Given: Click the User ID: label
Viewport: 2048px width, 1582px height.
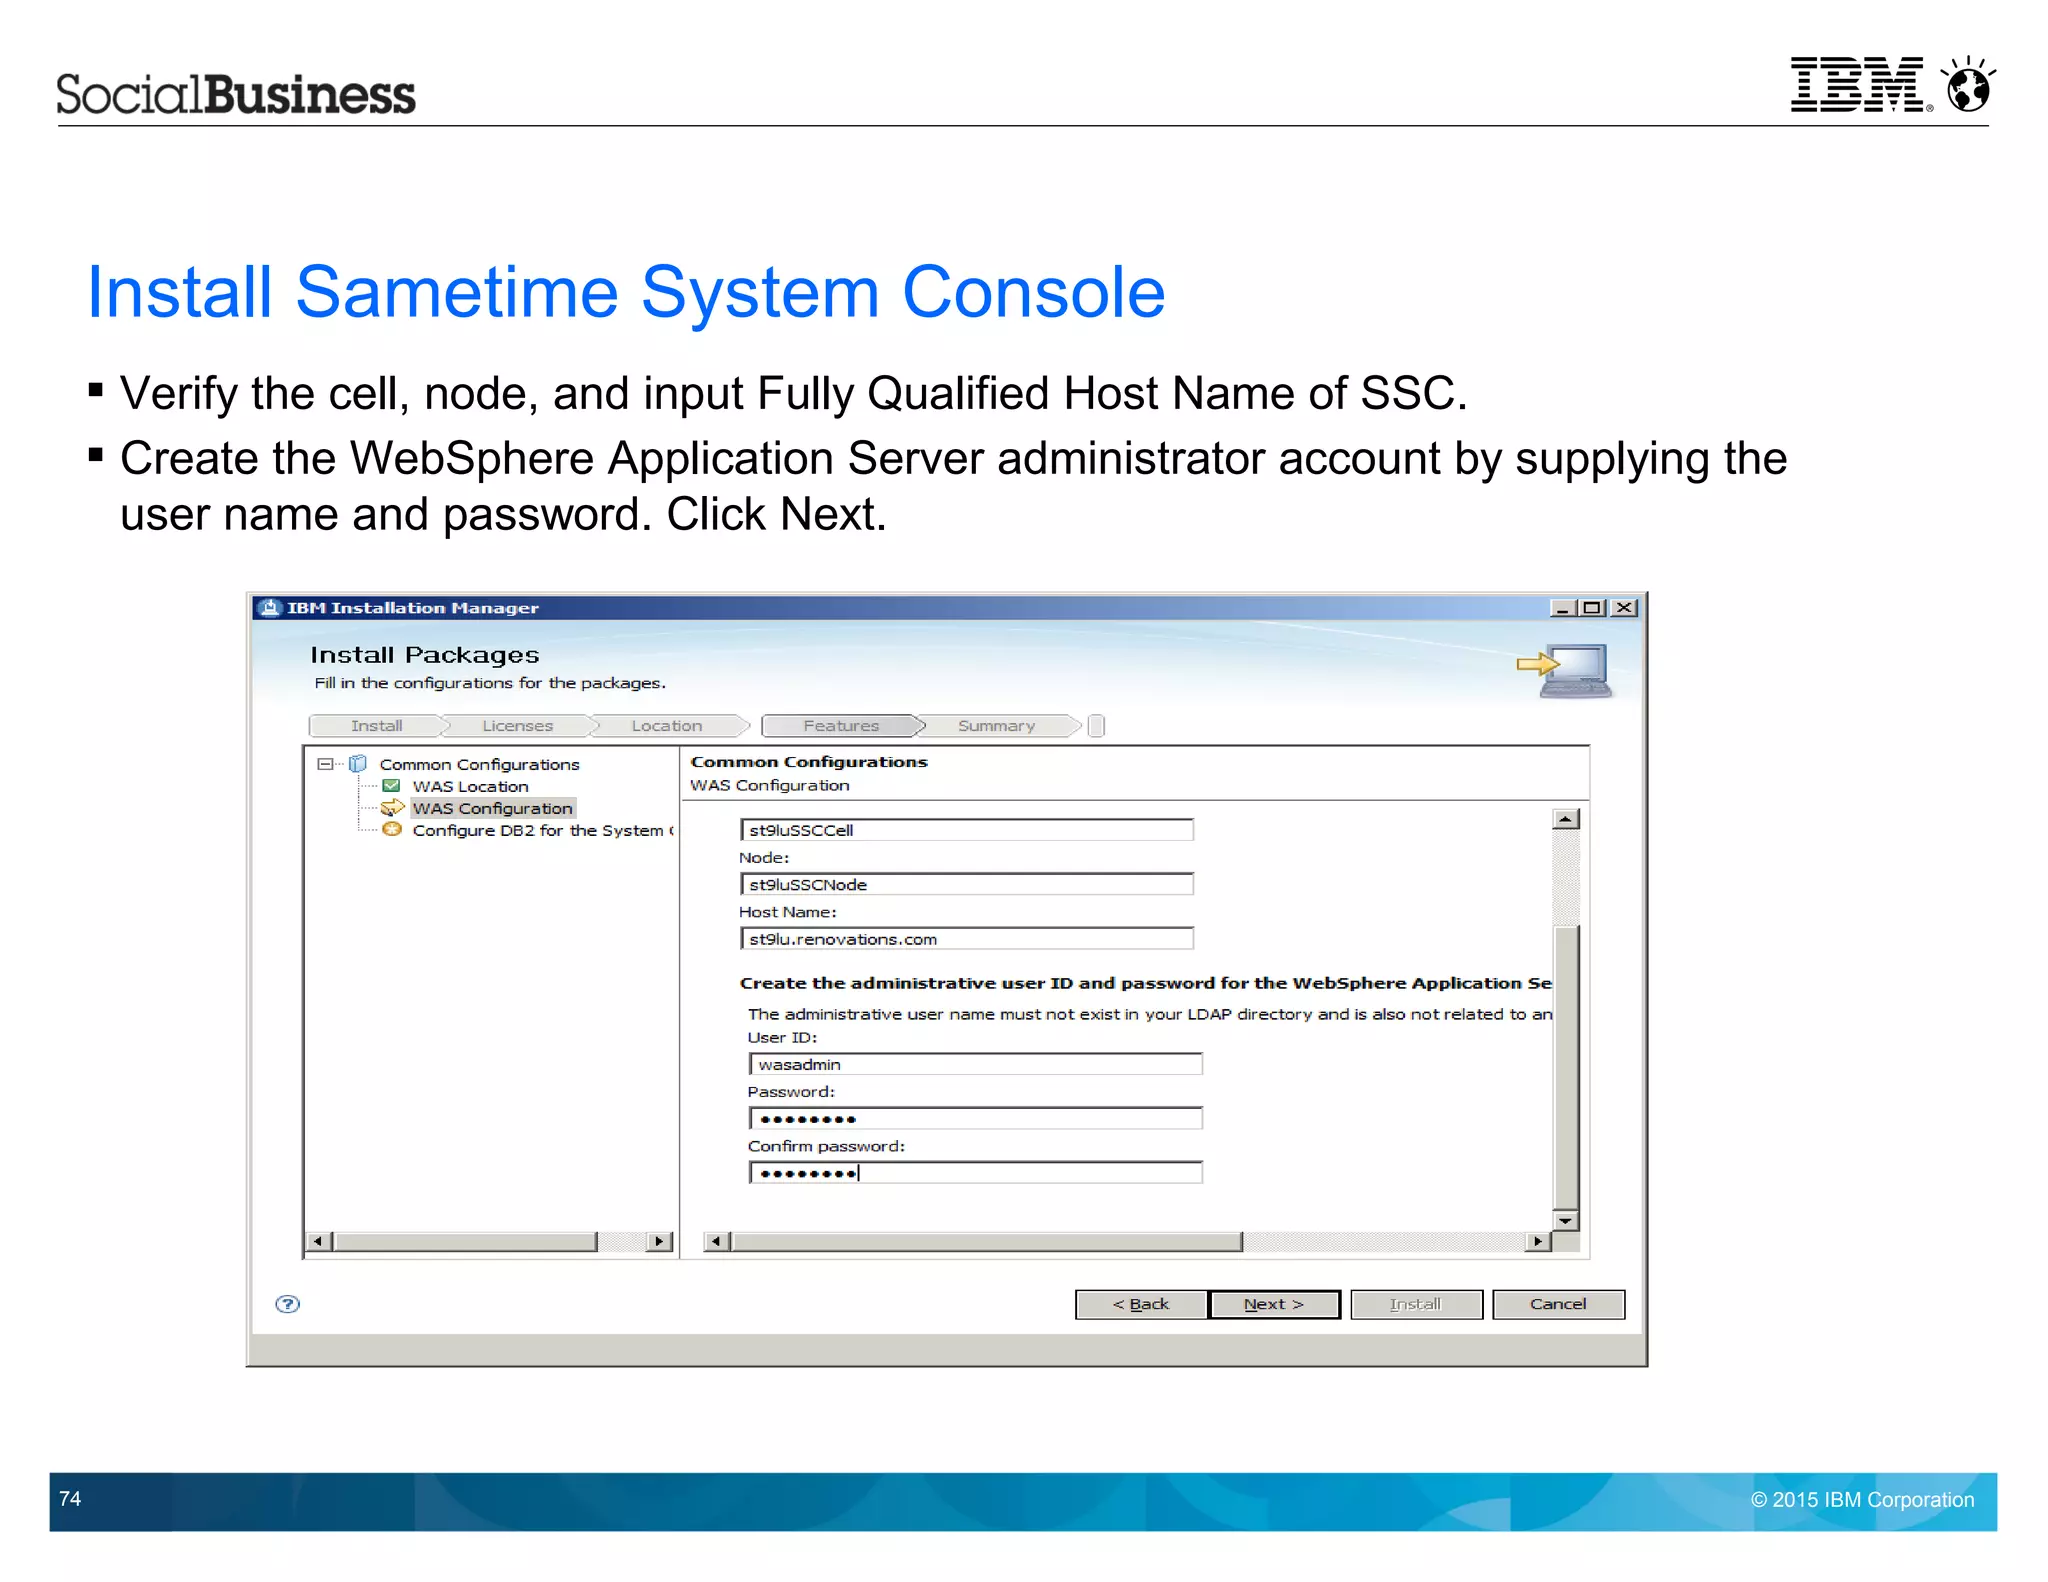Looking at the screenshot, I should (782, 1038).
